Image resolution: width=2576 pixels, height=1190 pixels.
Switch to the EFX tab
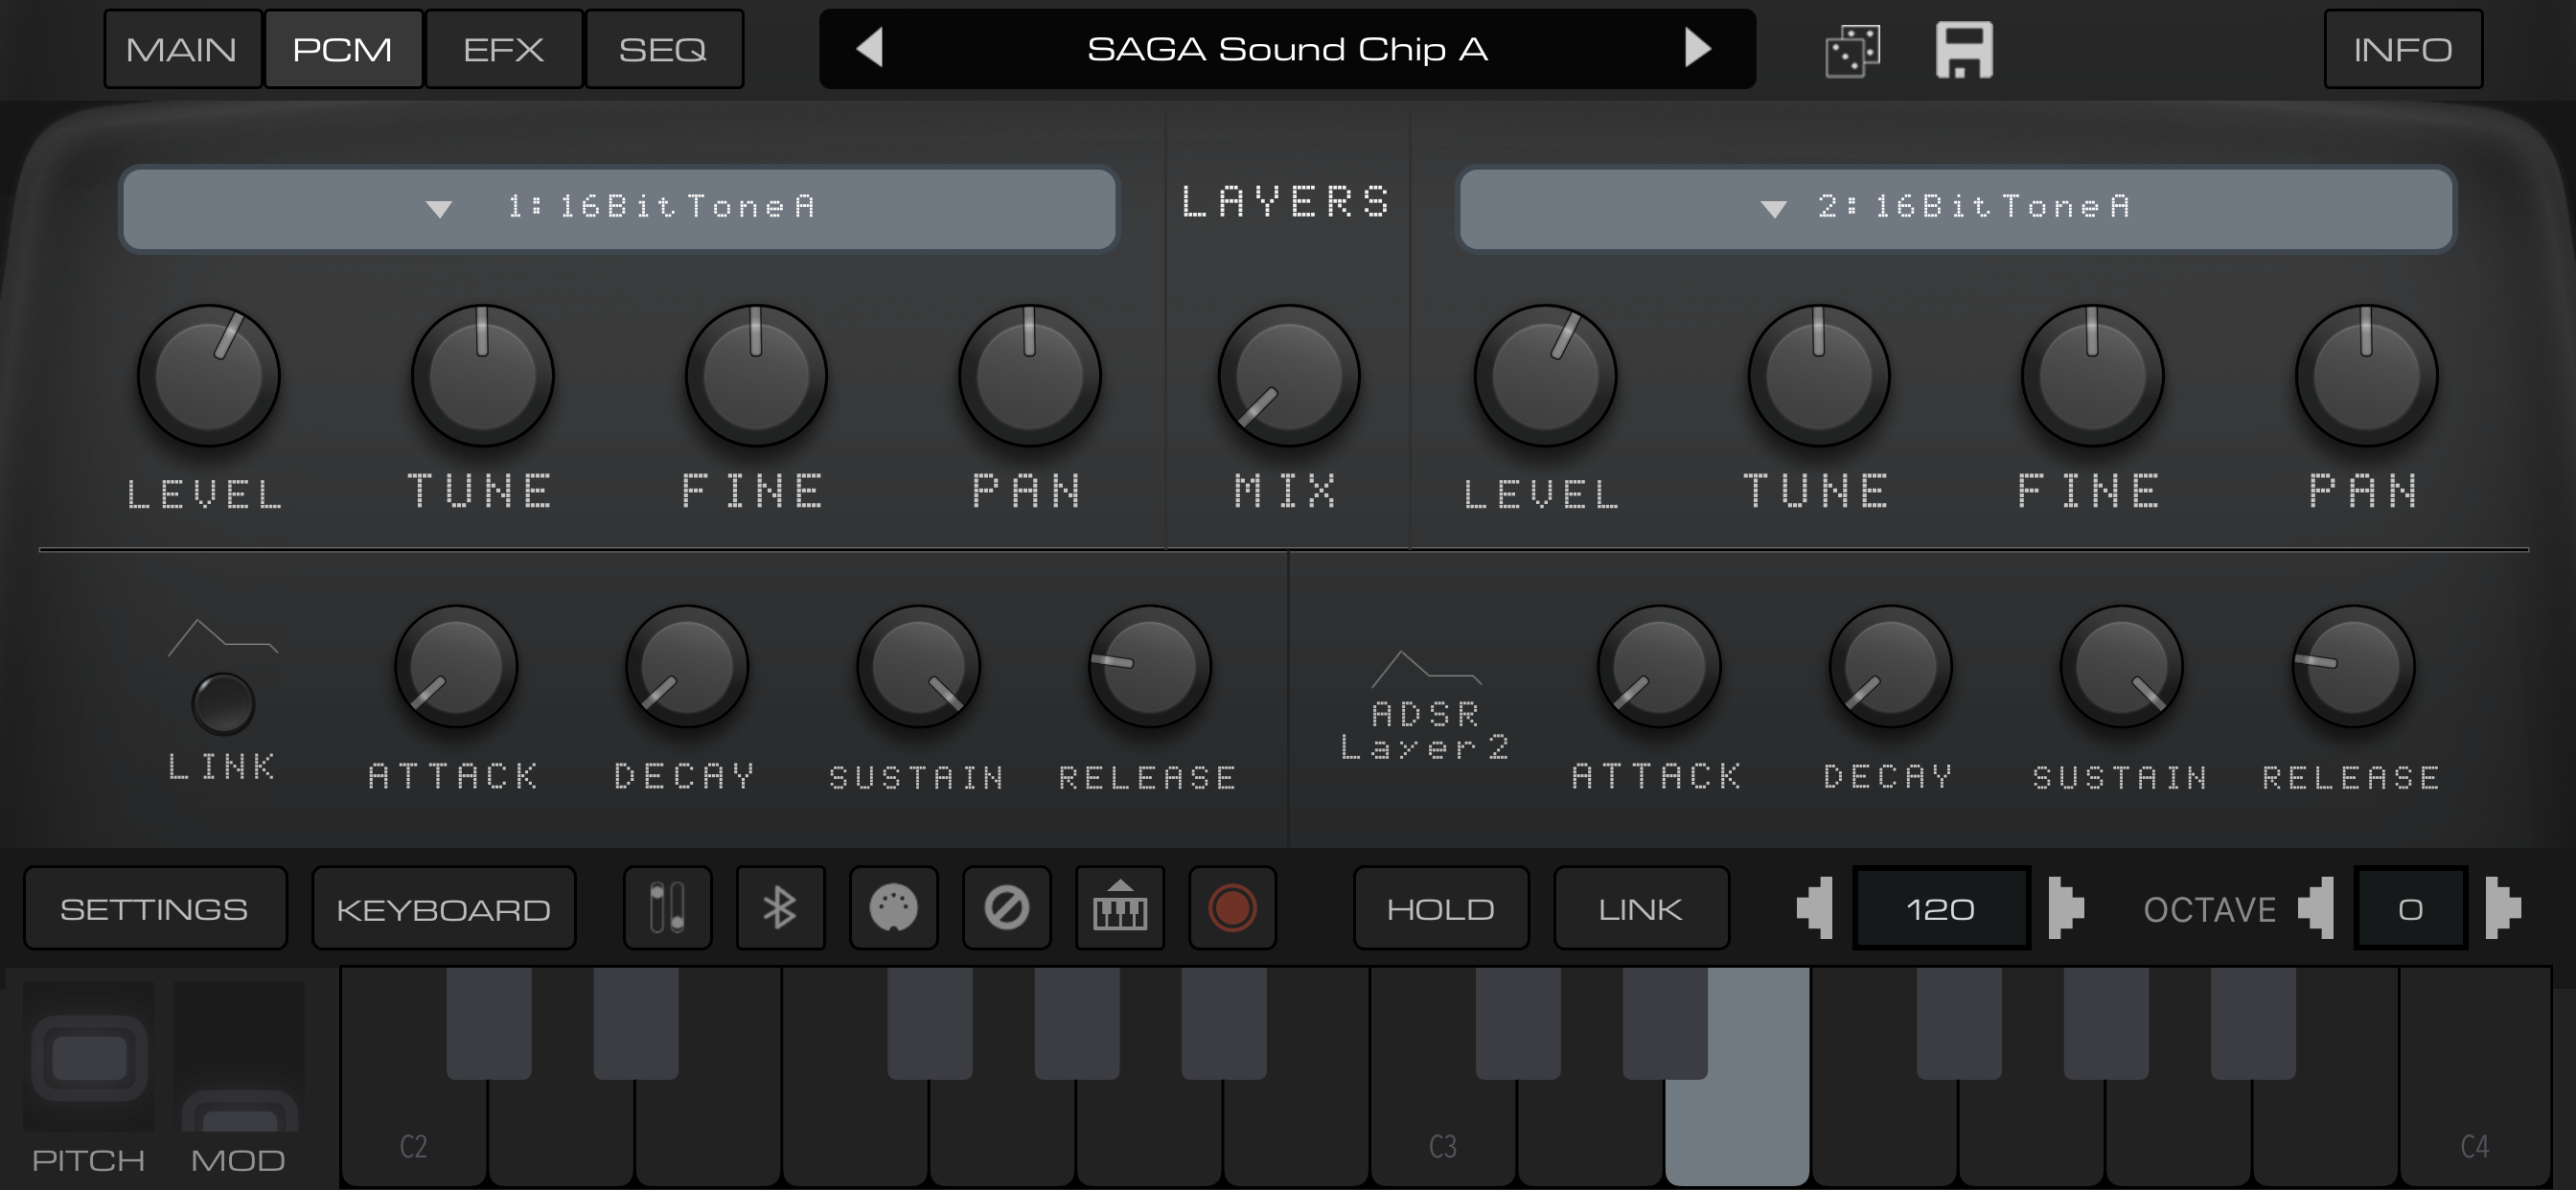(503, 48)
